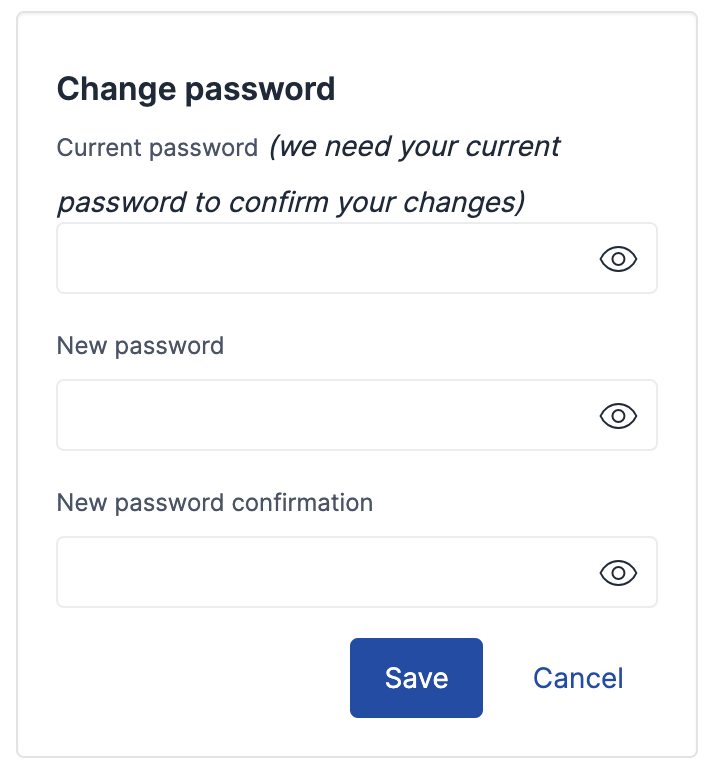Click the "New password confirmation" label
The image size is (716, 774).
click(x=214, y=502)
